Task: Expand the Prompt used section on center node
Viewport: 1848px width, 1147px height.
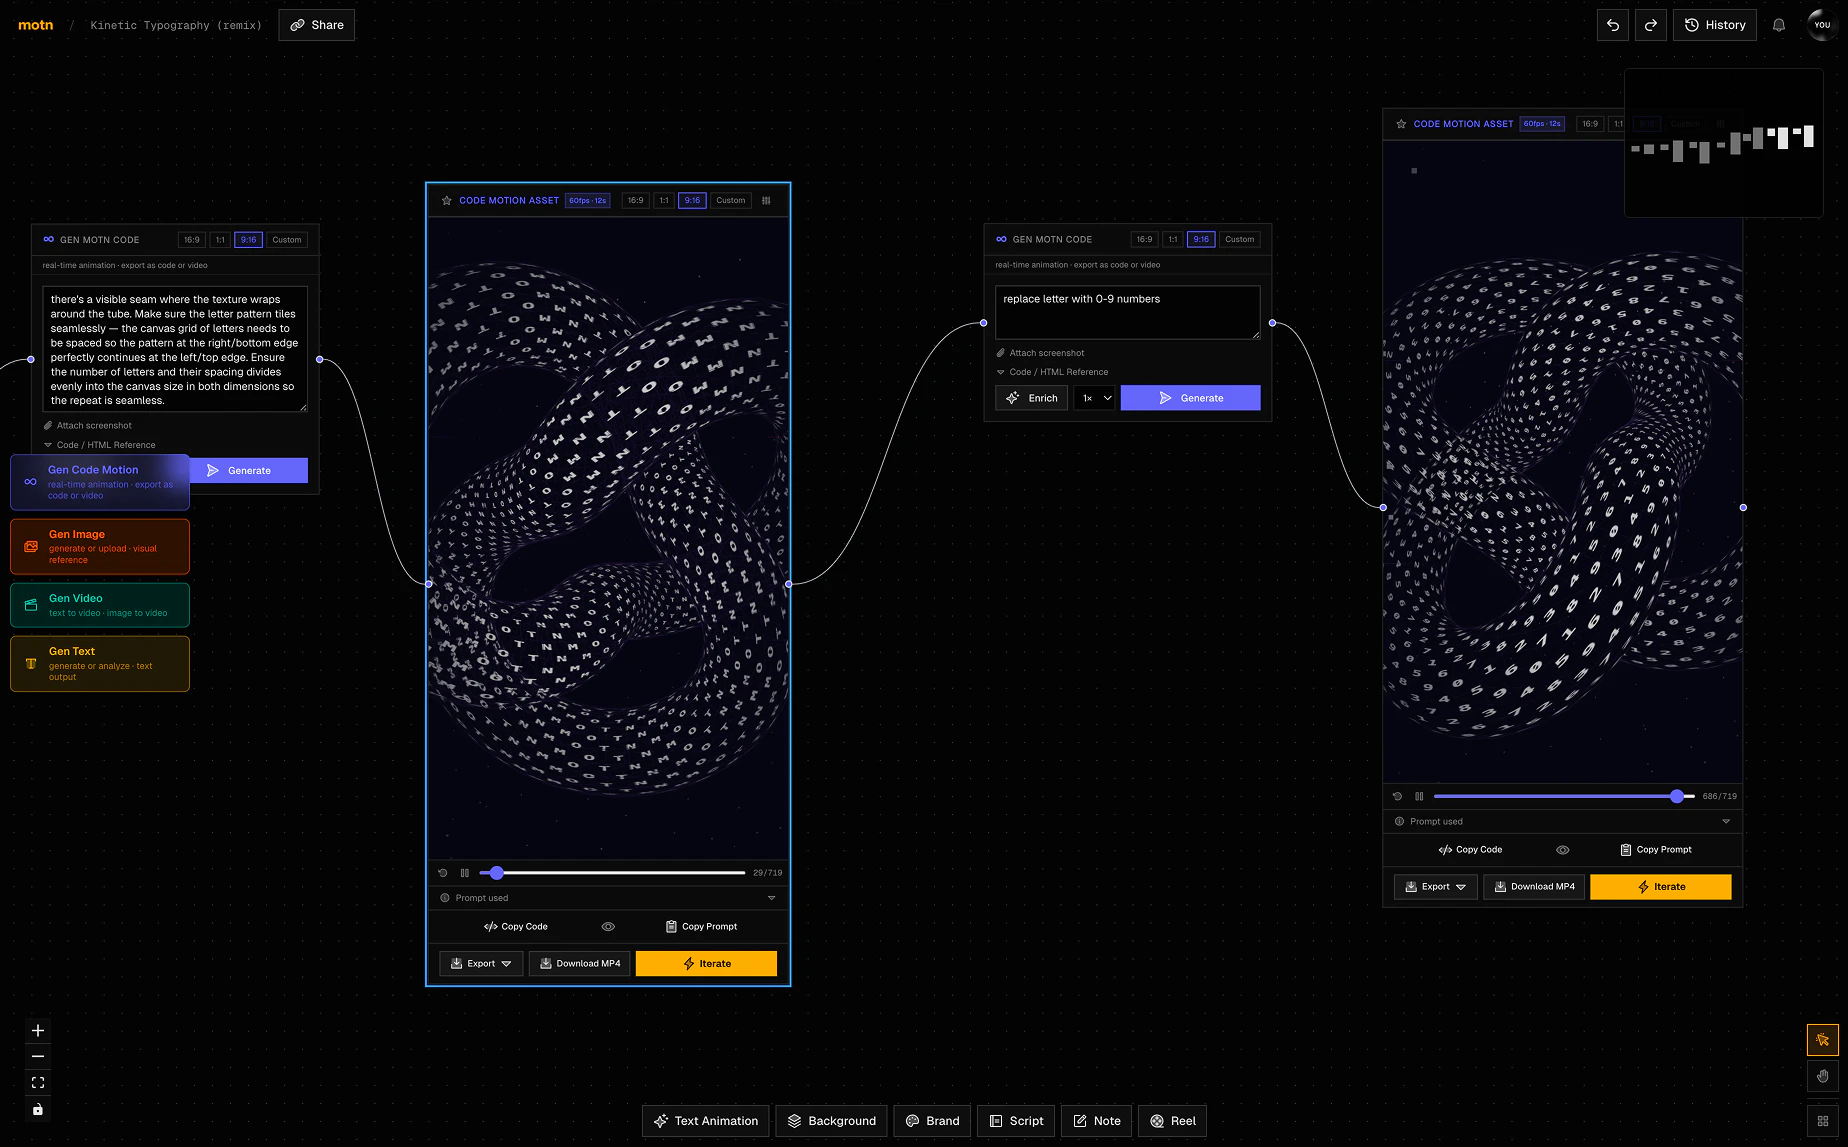Action: tap(771, 897)
